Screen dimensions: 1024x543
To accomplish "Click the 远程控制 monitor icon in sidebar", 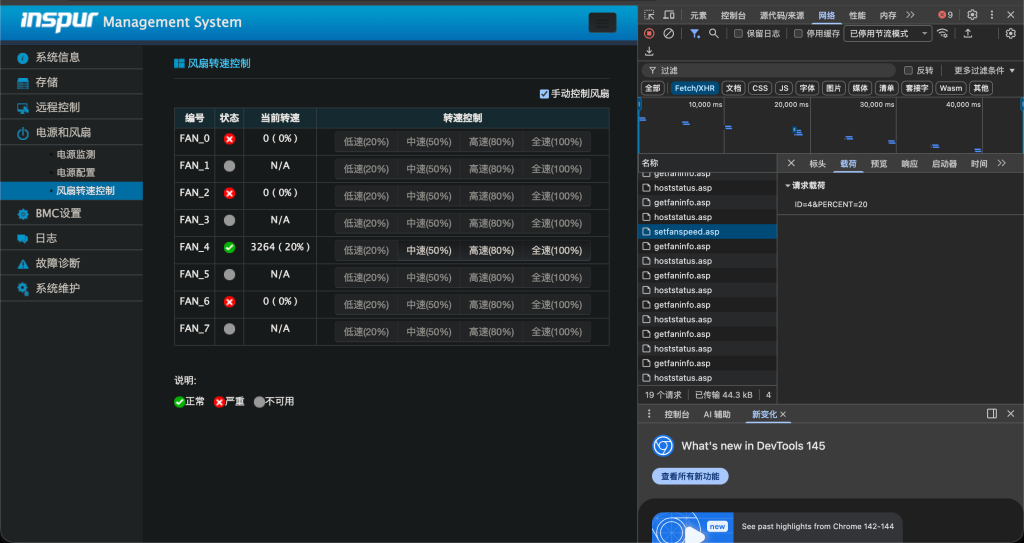I will tap(23, 108).
